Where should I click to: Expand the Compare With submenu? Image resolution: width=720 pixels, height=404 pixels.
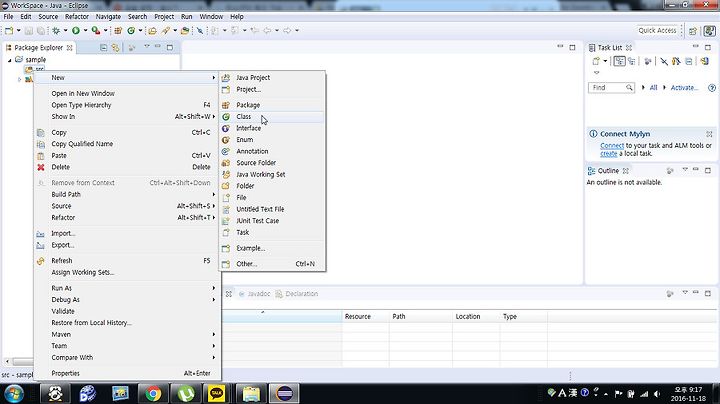127,357
